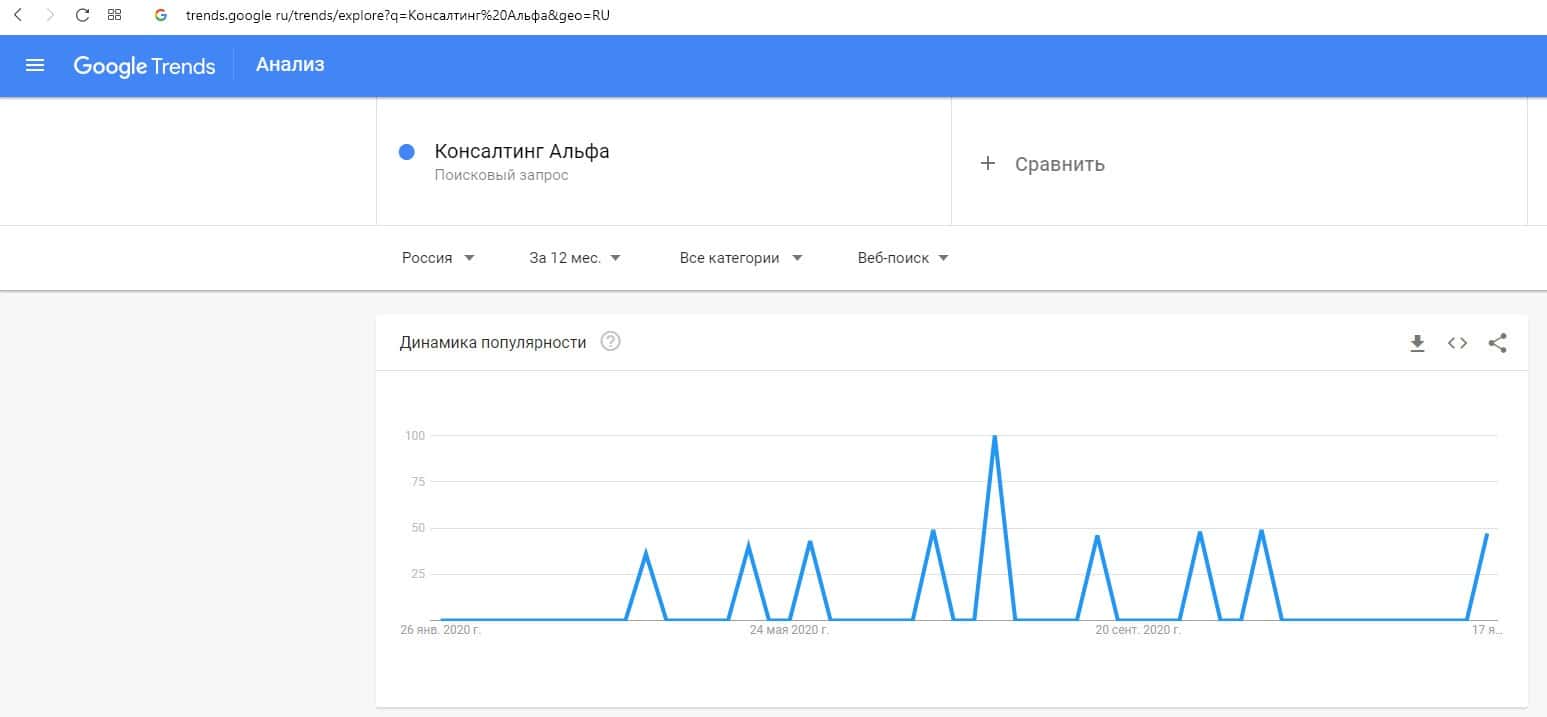The height and width of the screenshot is (717, 1547).
Task: Click the 75 y-axis label
Action: click(419, 482)
